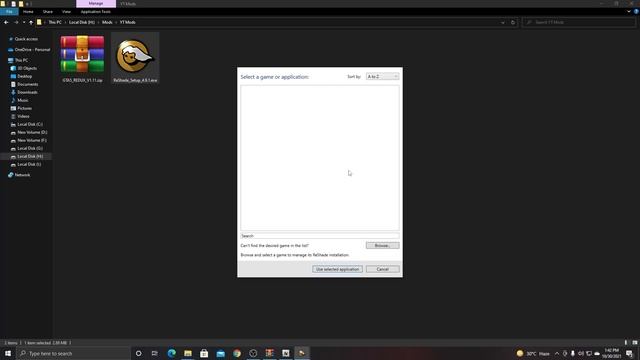Switch to the Home ribbon tab

(x=28, y=11)
